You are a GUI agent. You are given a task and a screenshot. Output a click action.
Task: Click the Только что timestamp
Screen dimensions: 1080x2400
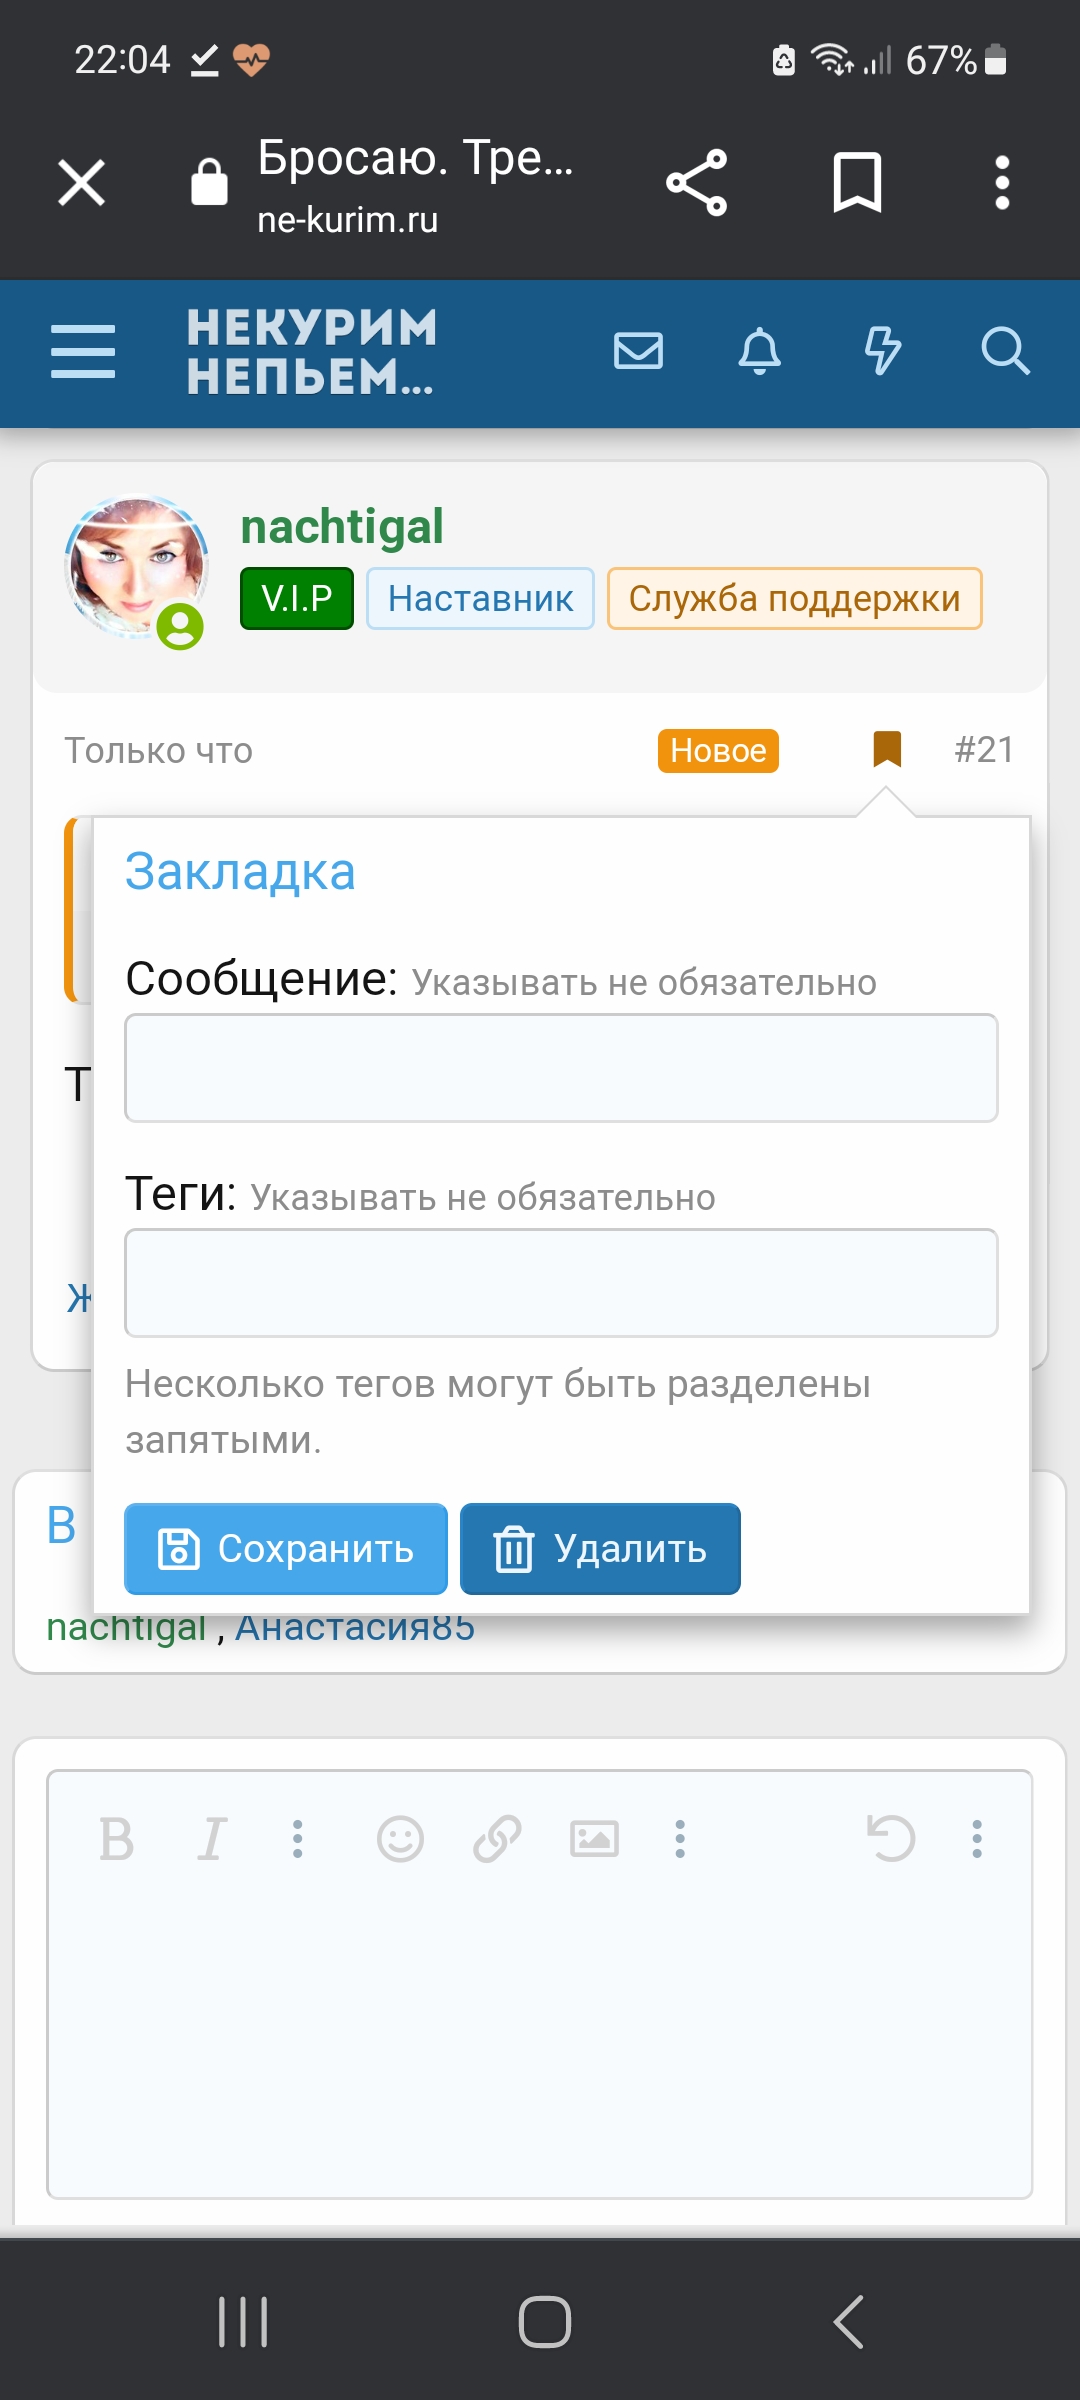tap(159, 750)
